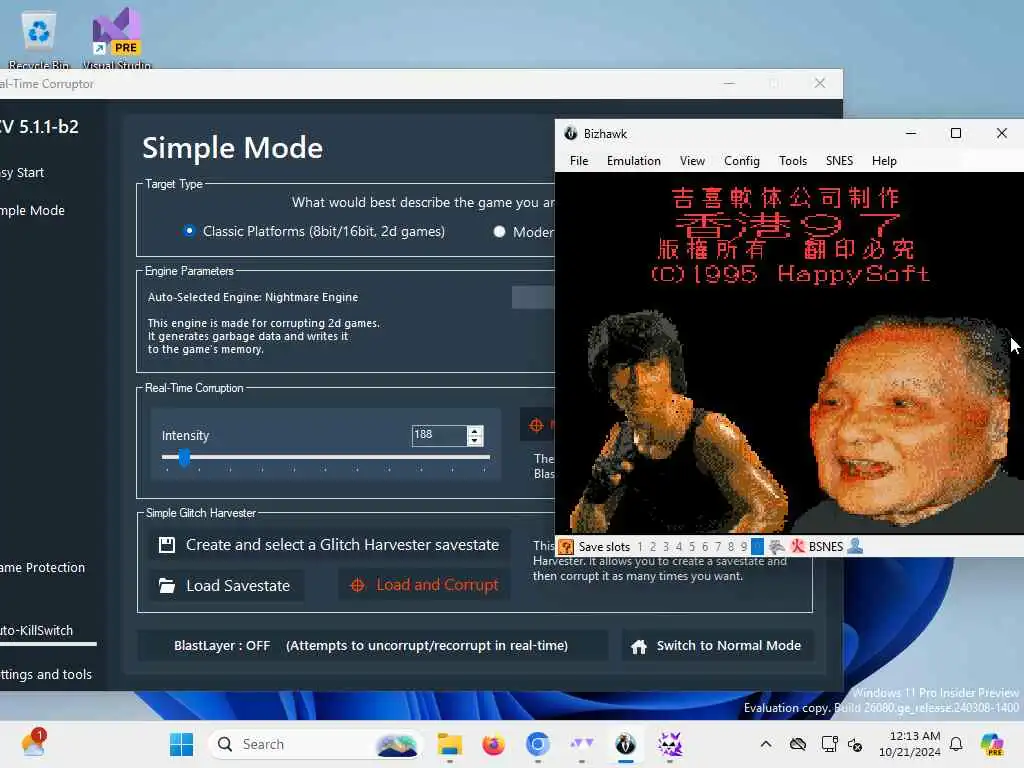The image size is (1024, 768).
Task: Open the notification bell
Action: tap(956, 744)
